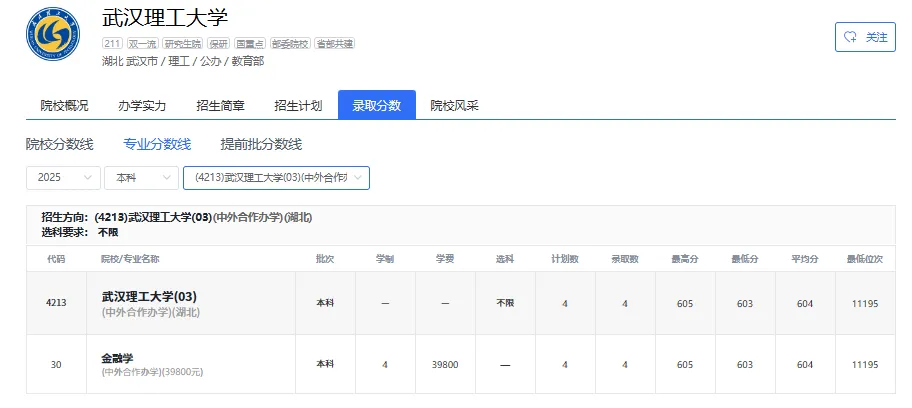This screenshot has width=912, height=408.
Task: Click the 省部共建 tag
Action: 334,44
